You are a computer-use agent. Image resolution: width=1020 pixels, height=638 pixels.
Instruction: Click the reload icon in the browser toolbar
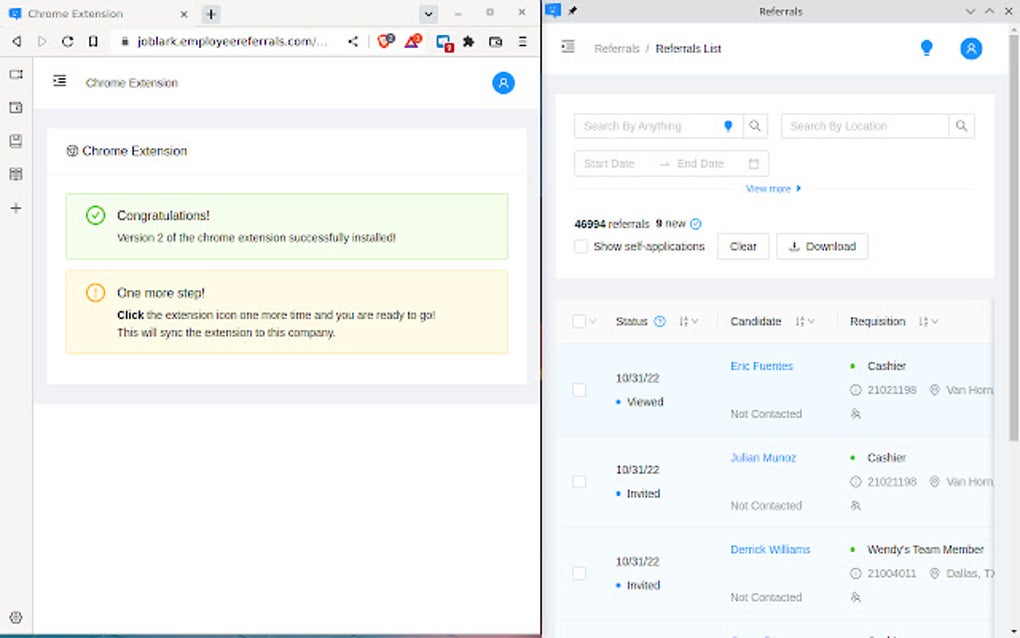(66, 42)
